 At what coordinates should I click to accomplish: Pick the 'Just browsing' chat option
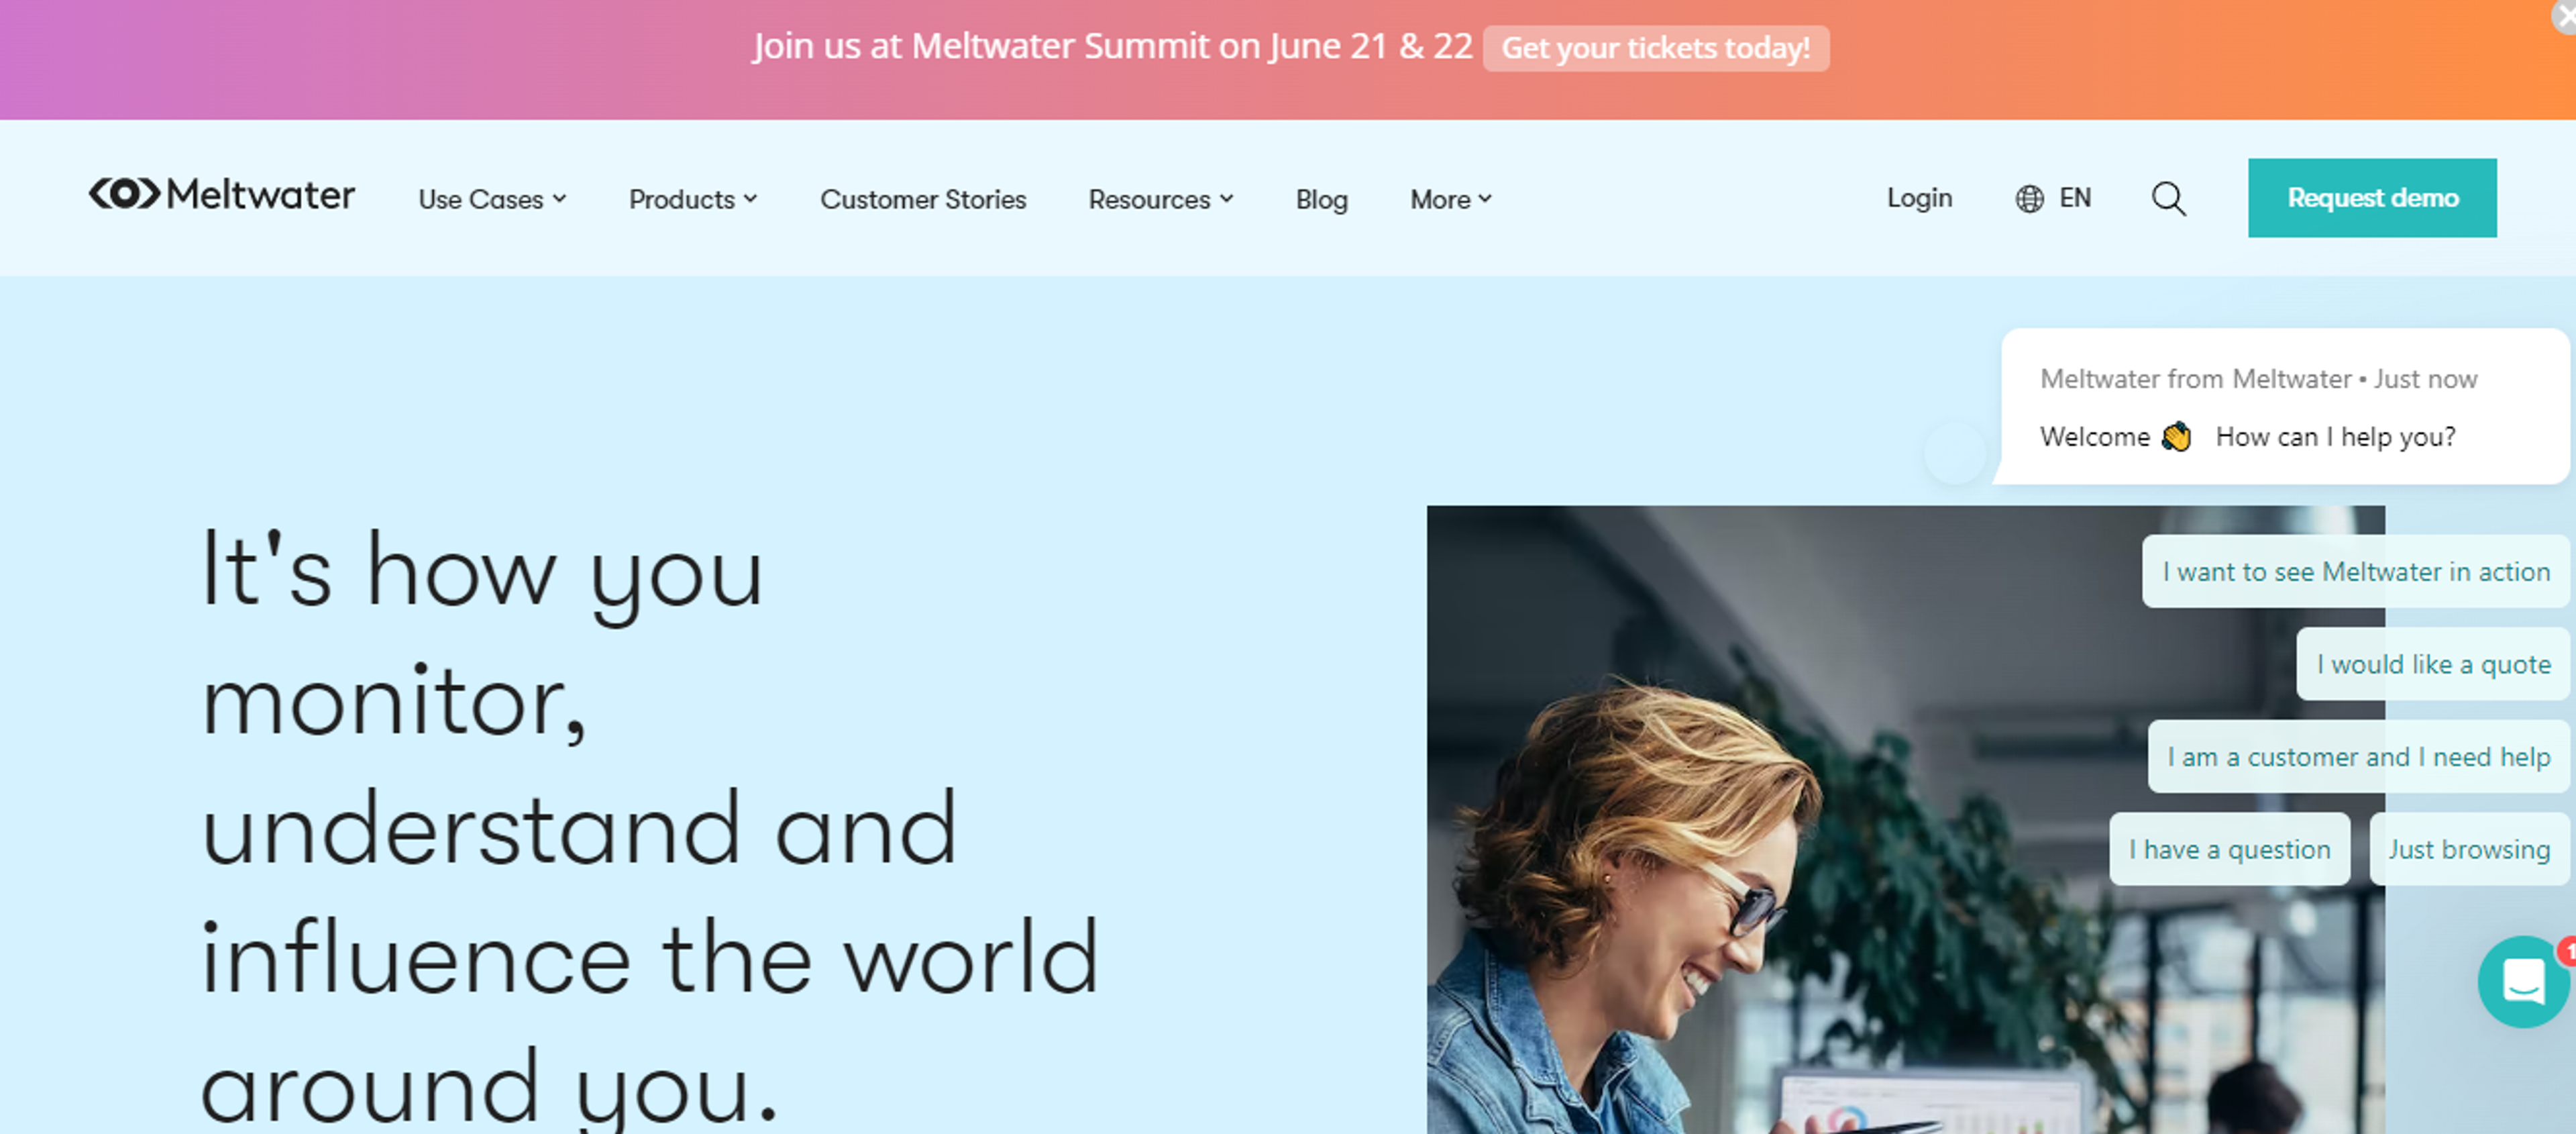coord(2468,849)
